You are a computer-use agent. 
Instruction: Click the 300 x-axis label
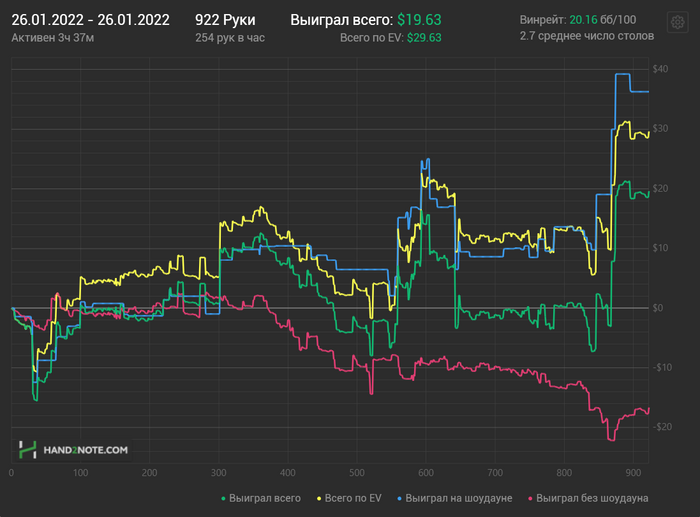click(x=219, y=473)
